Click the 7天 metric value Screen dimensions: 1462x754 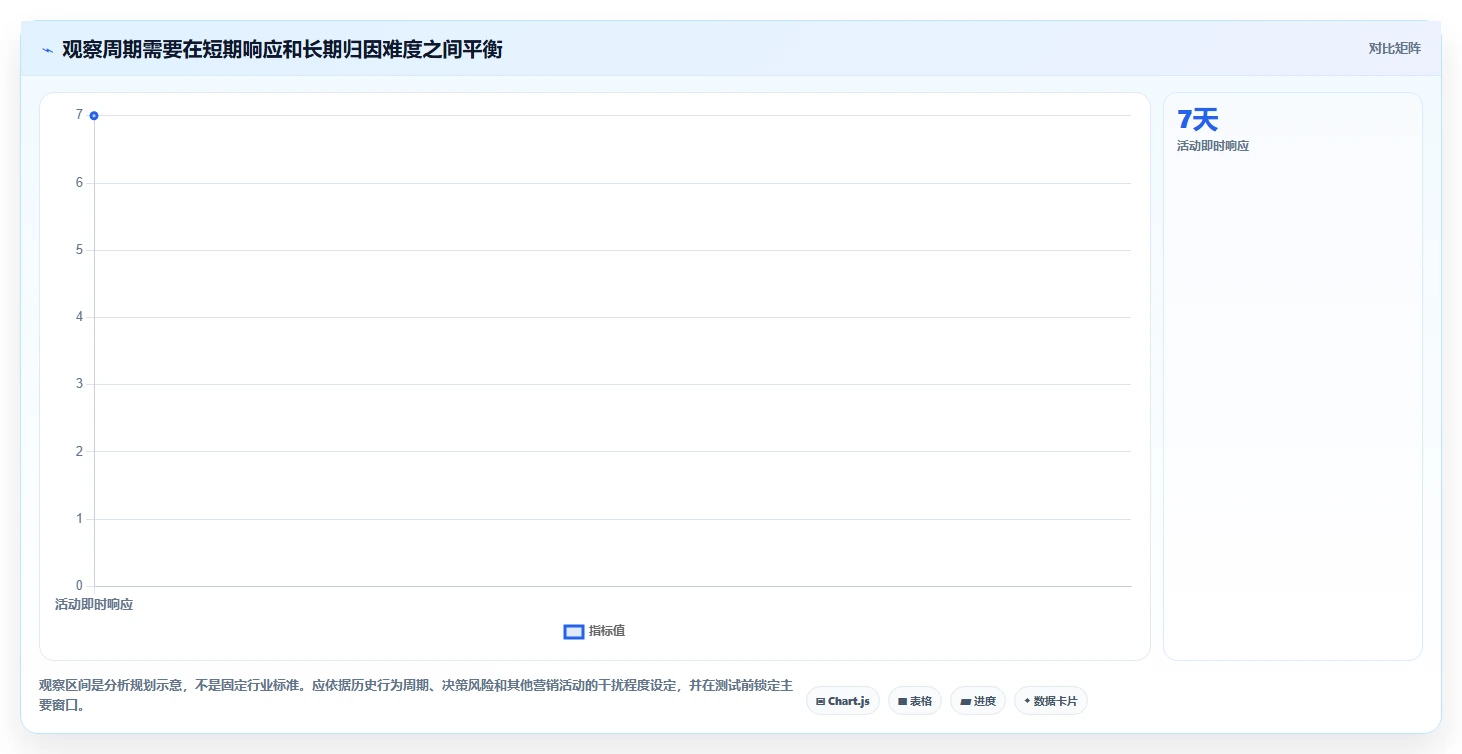coord(1198,120)
